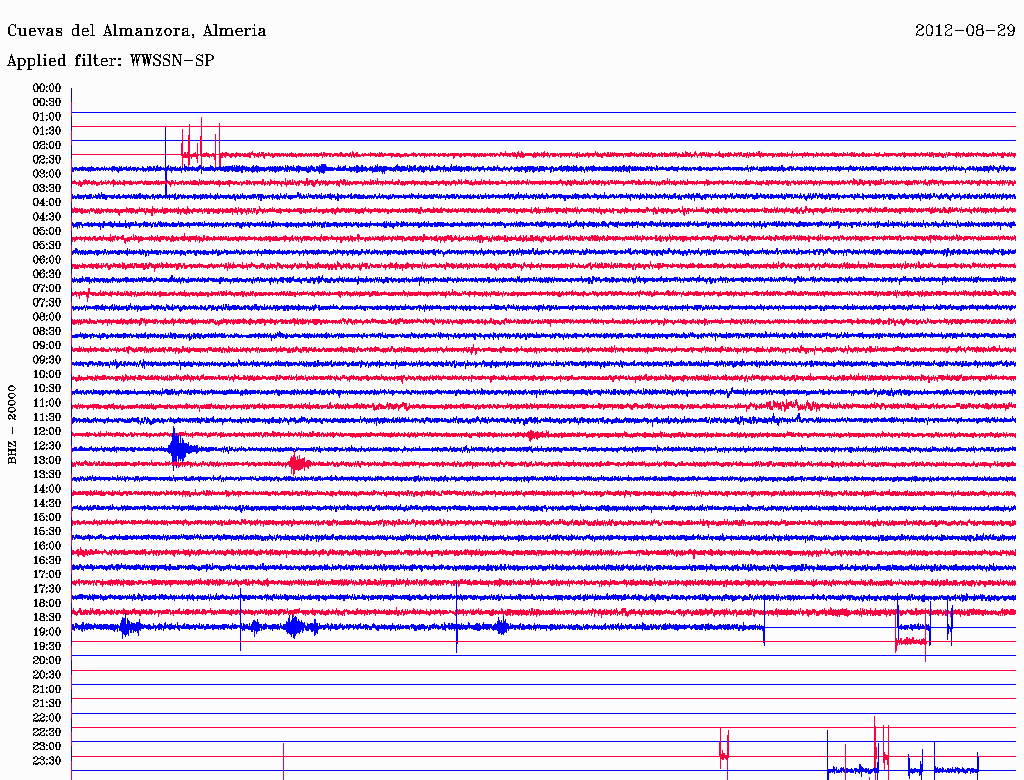Click the station title 'Cuevas del Almanzora, Almeria'
The image size is (1024, 780).
pos(136,31)
